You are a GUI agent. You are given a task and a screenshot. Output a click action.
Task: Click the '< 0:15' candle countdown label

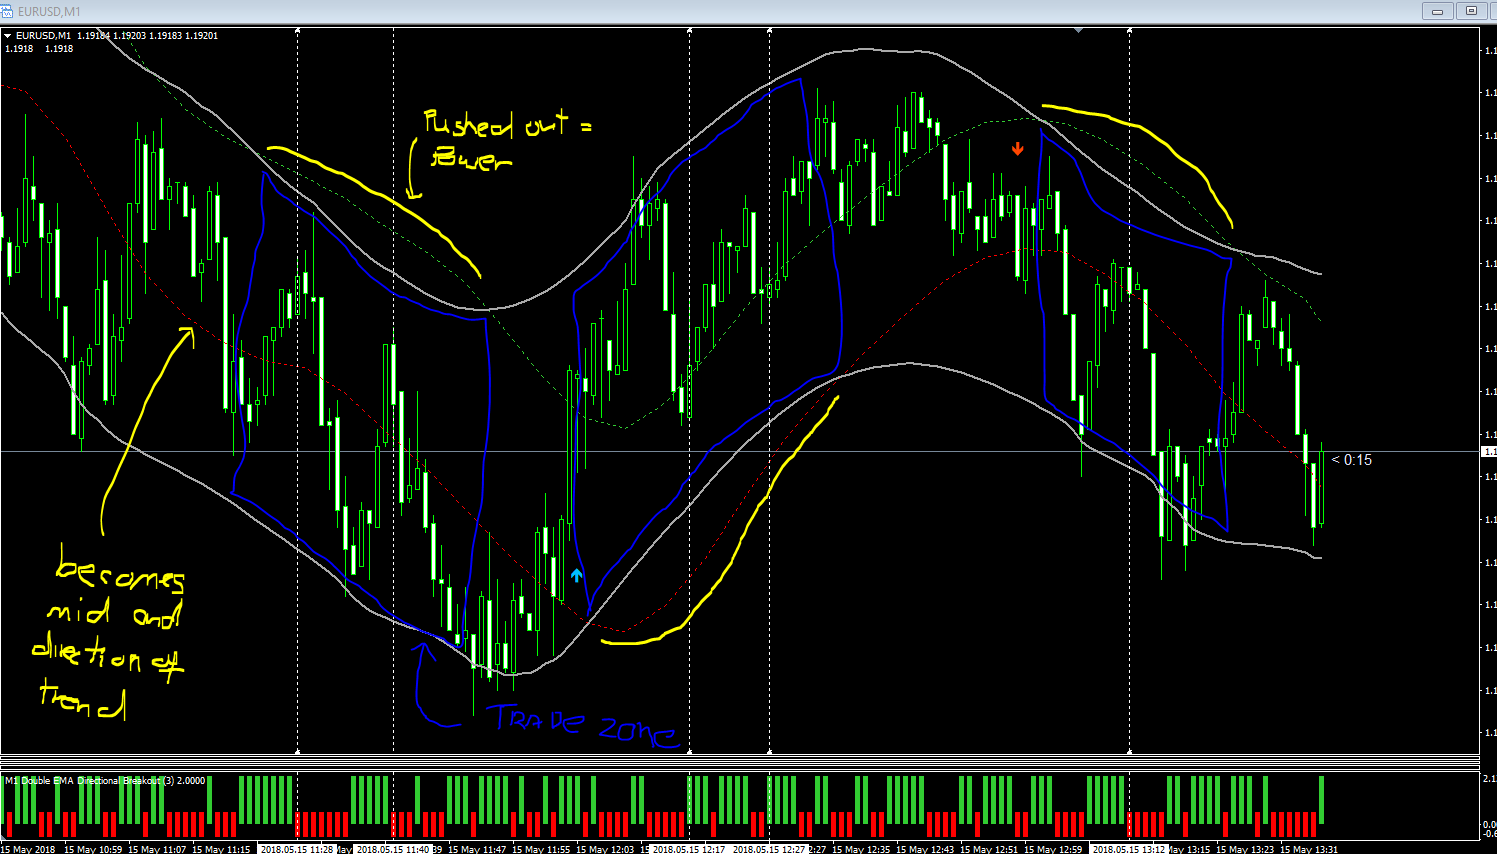pyautogui.click(x=1352, y=460)
